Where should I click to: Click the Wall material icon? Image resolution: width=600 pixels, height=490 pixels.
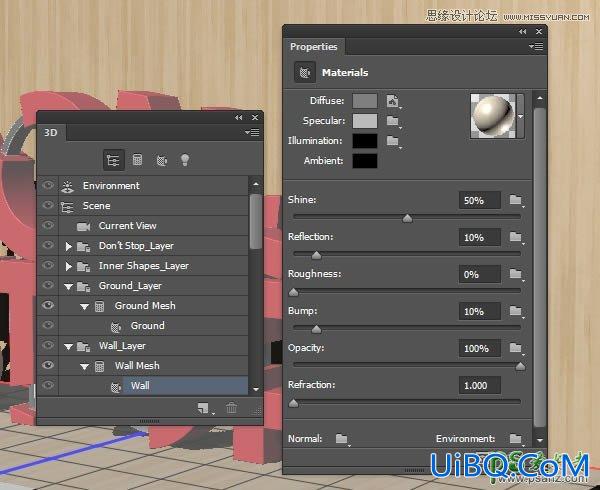pos(116,387)
